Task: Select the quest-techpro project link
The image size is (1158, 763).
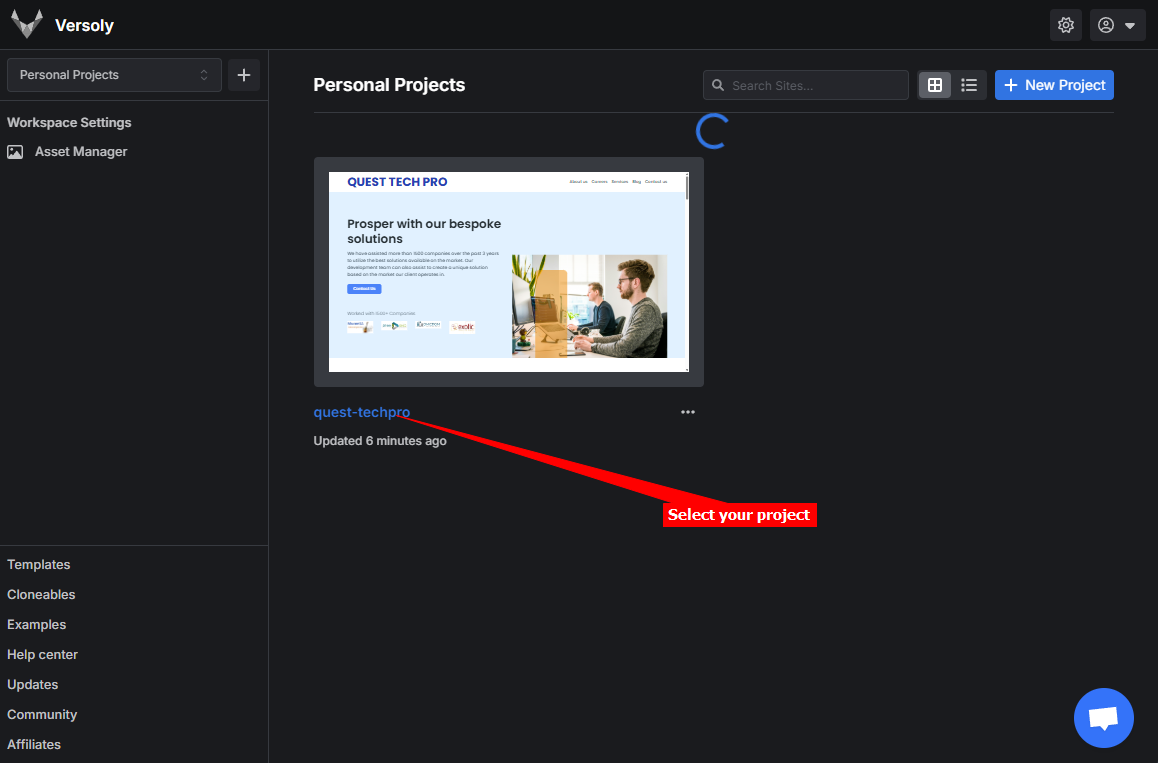Action: [x=361, y=412]
